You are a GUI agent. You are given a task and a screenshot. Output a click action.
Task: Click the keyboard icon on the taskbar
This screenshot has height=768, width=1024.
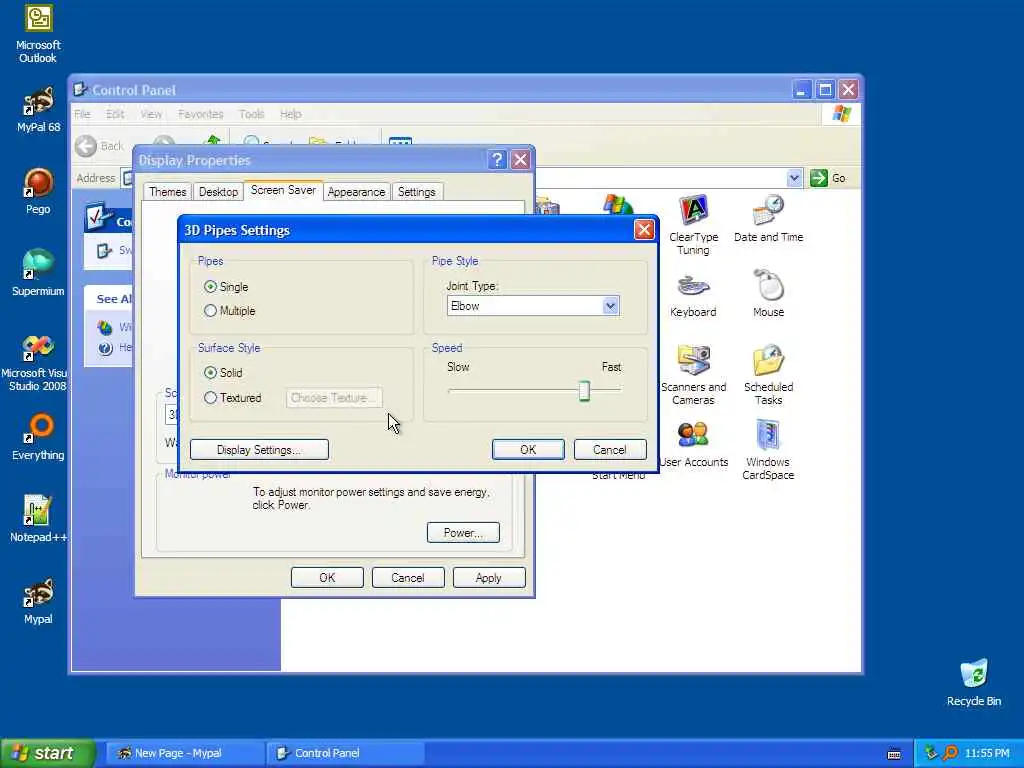895,754
